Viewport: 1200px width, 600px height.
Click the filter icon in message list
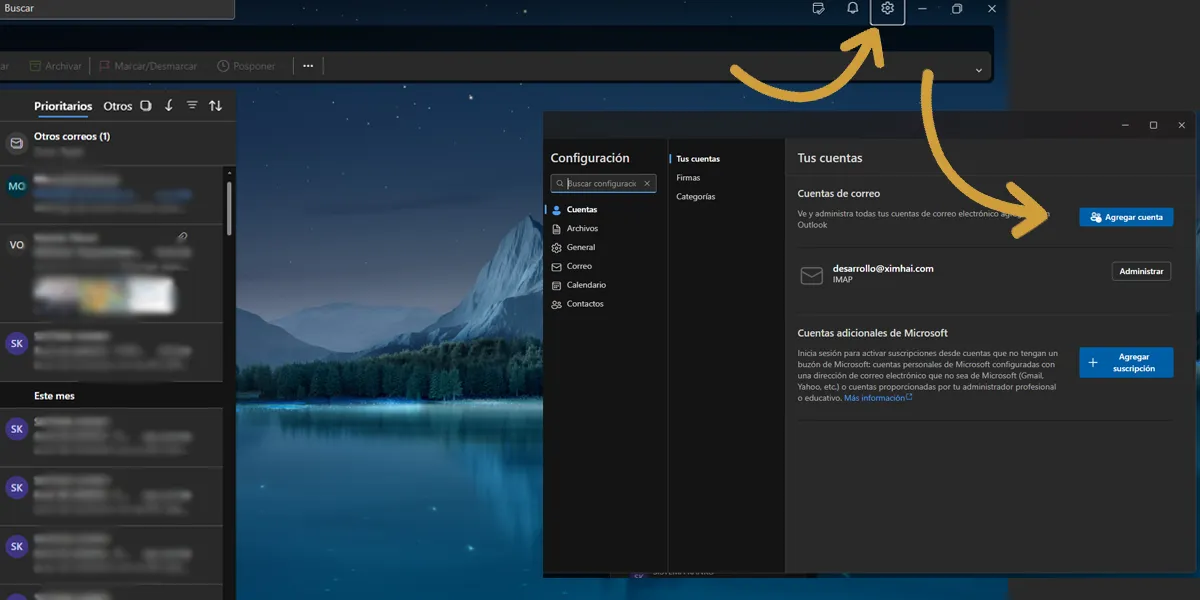(192, 106)
